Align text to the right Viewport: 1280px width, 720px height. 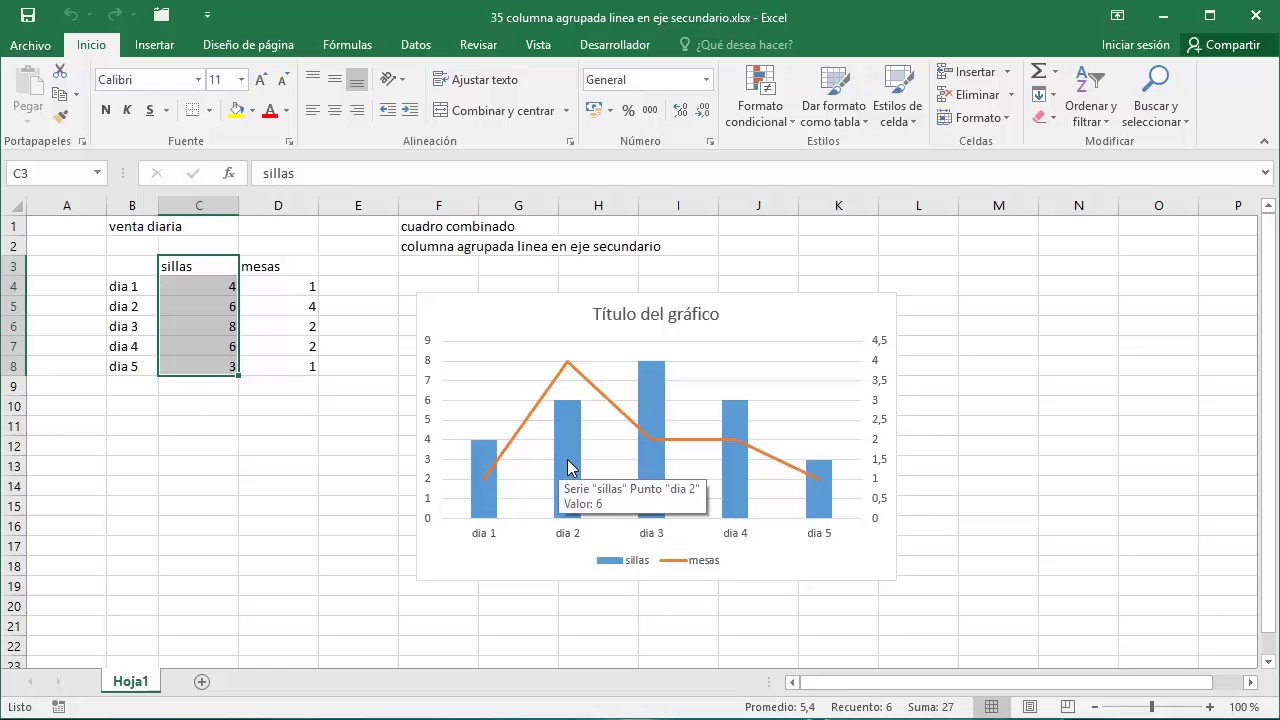click(357, 110)
